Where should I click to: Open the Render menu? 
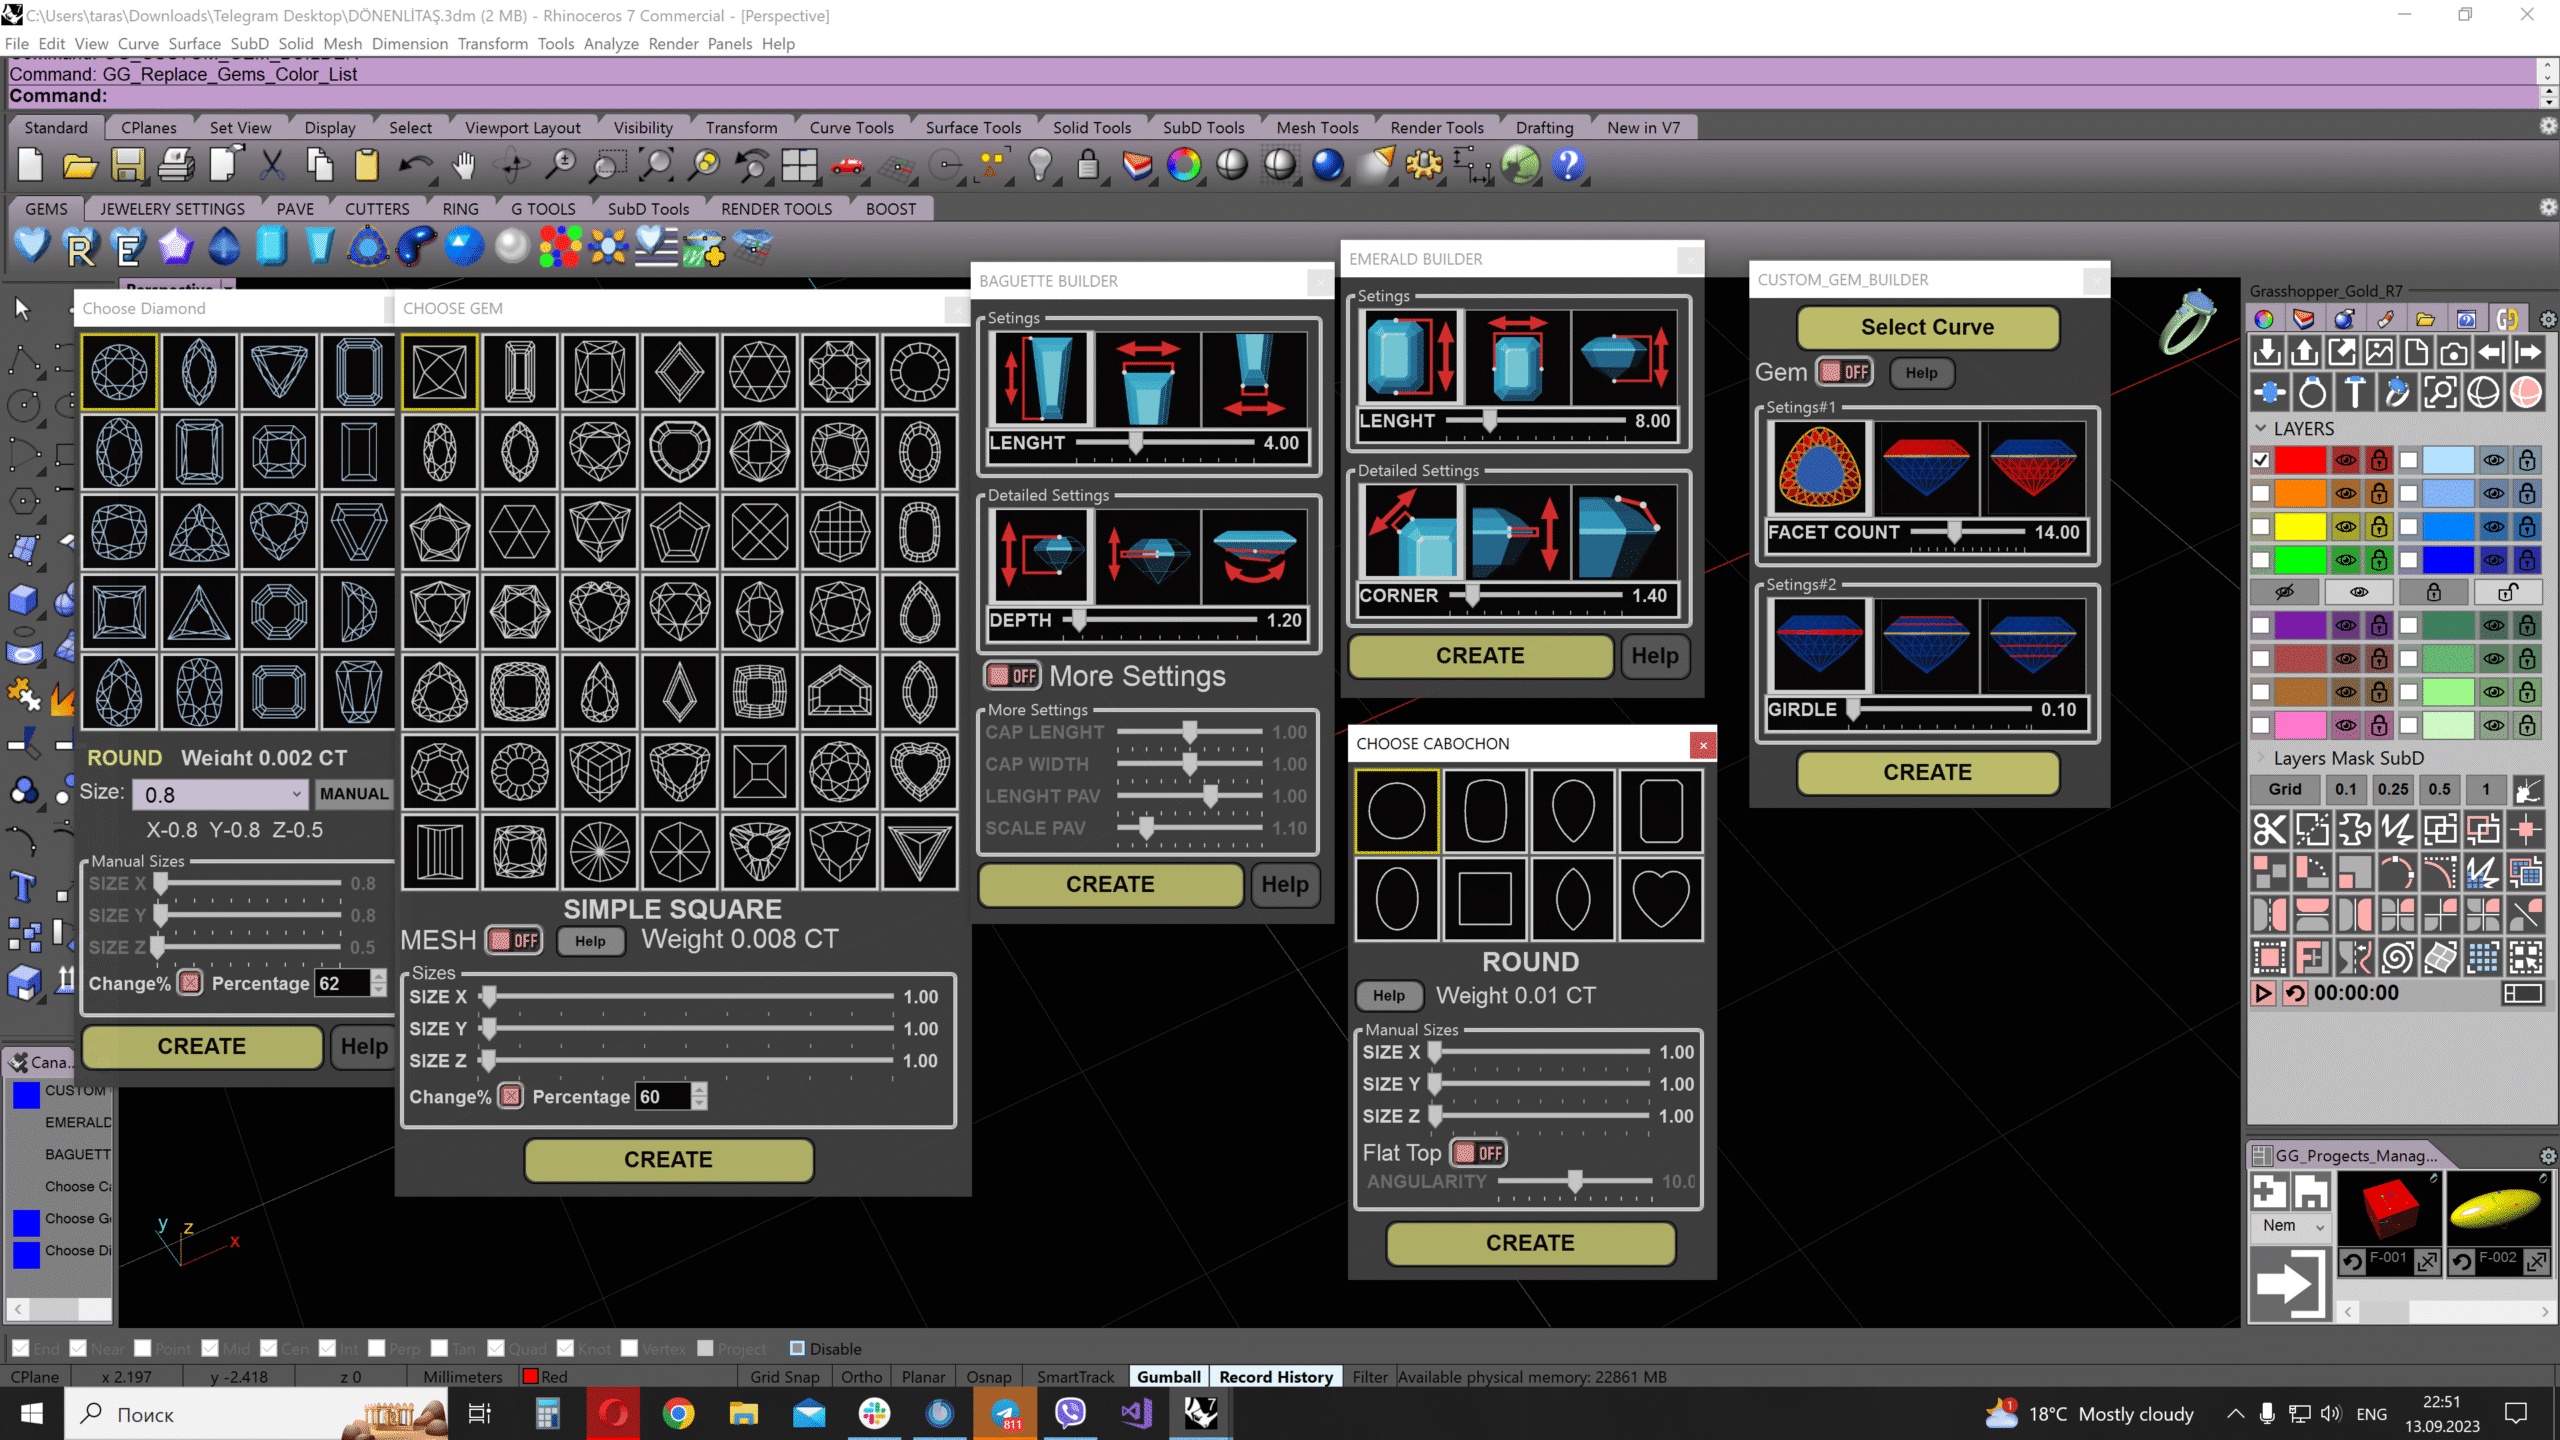(x=673, y=44)
